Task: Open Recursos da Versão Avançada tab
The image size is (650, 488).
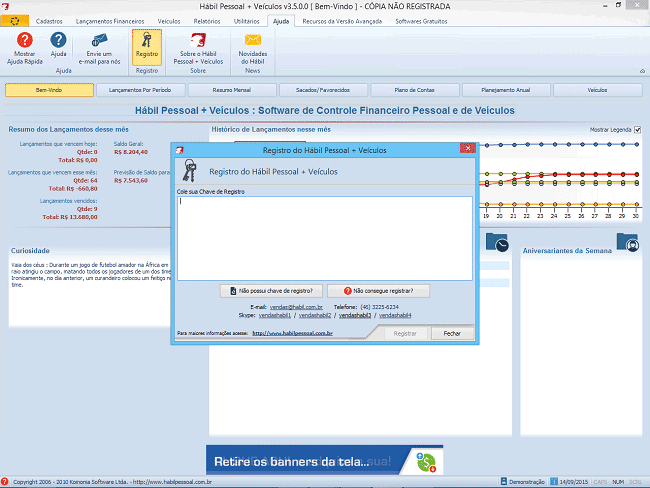Action: 342,21
